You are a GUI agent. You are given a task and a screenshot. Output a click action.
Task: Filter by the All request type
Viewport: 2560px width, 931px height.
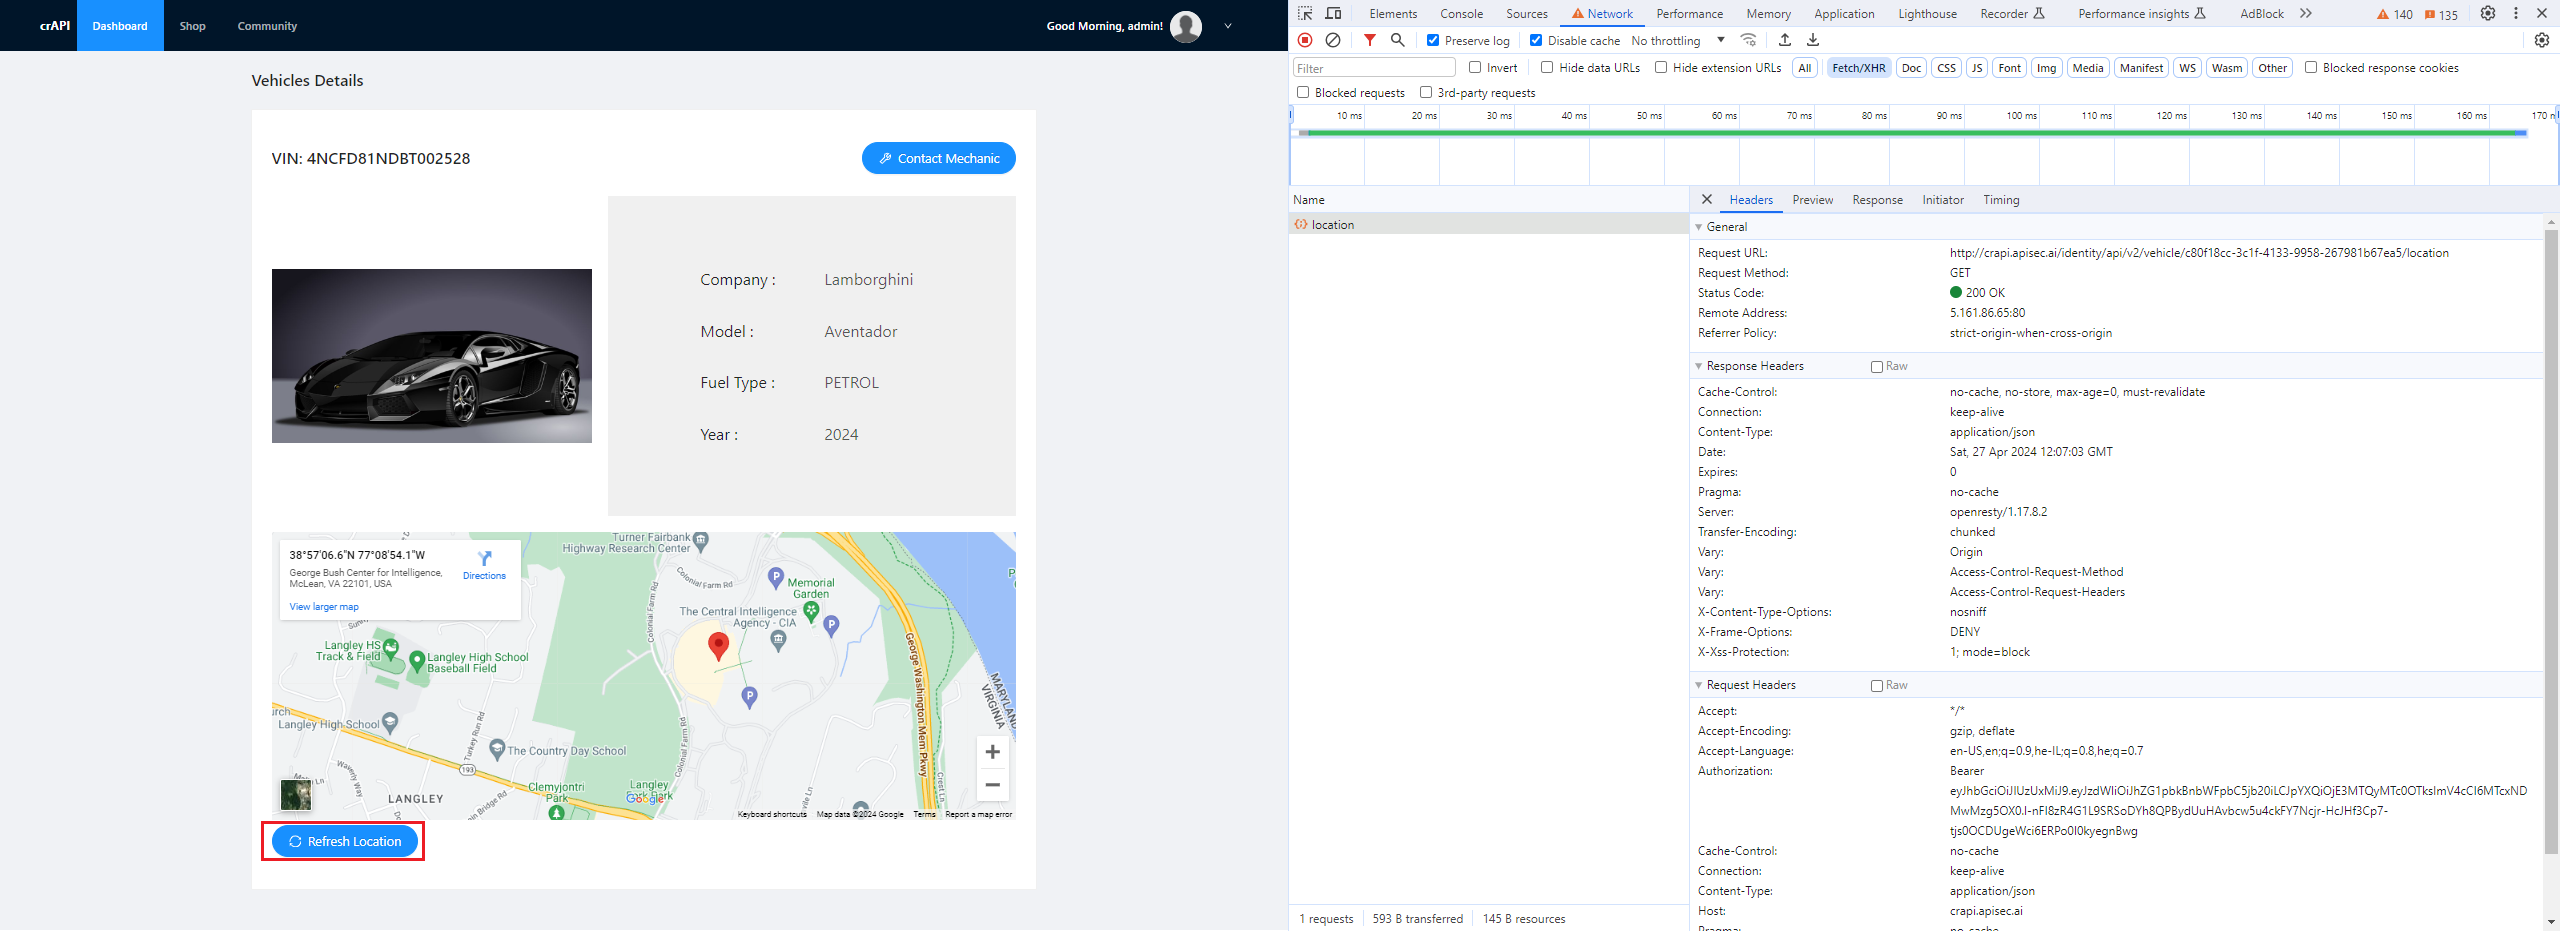pos(1805,68)
